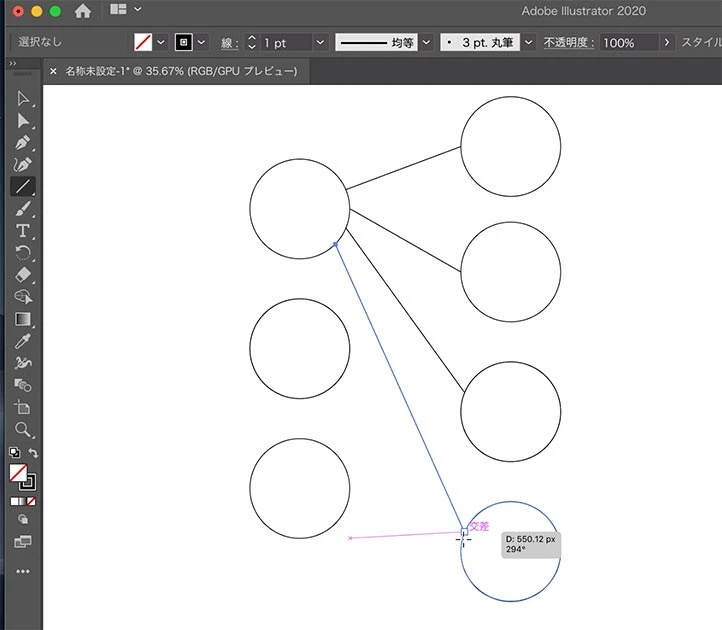The height and width of the screenshot is (630, 722).
Task: Open stroke weight dropdown arrow
Action: (x=320, y=42)
